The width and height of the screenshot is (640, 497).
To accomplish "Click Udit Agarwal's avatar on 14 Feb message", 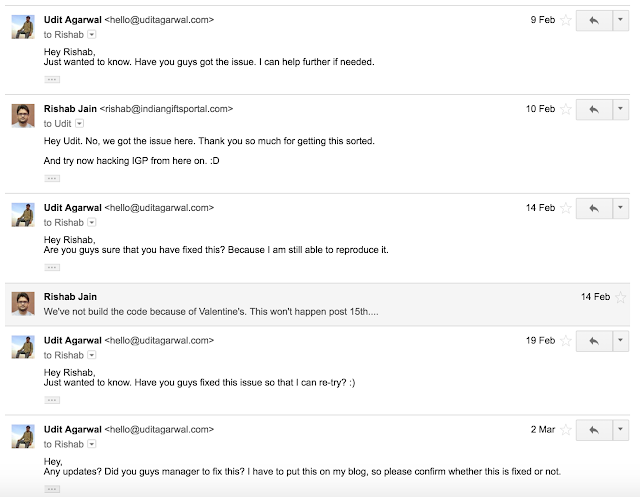I will point(24,214).
